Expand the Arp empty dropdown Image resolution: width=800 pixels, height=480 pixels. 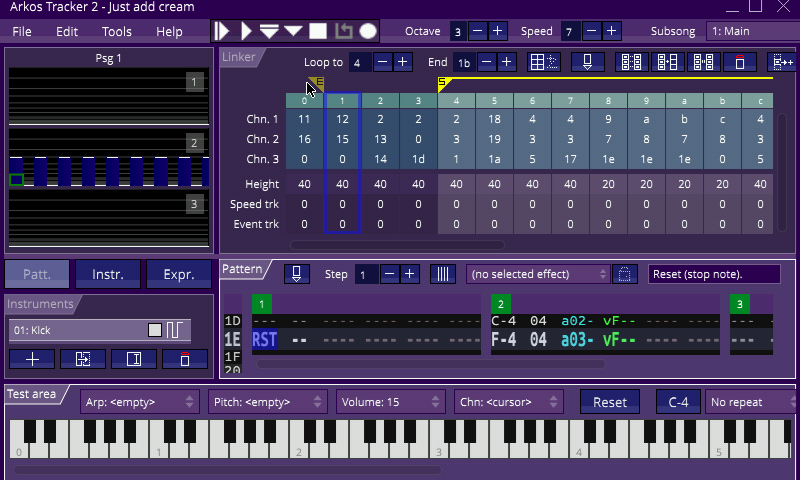[139, 402]
